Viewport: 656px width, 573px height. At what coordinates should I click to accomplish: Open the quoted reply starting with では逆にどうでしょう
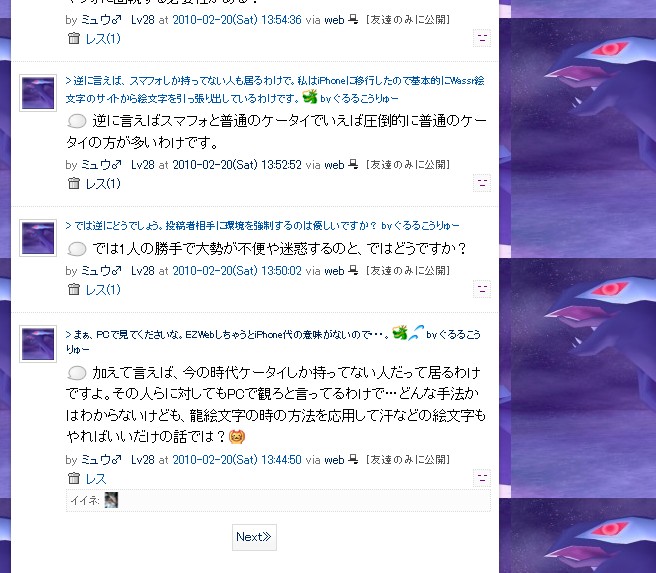(262, 226)
